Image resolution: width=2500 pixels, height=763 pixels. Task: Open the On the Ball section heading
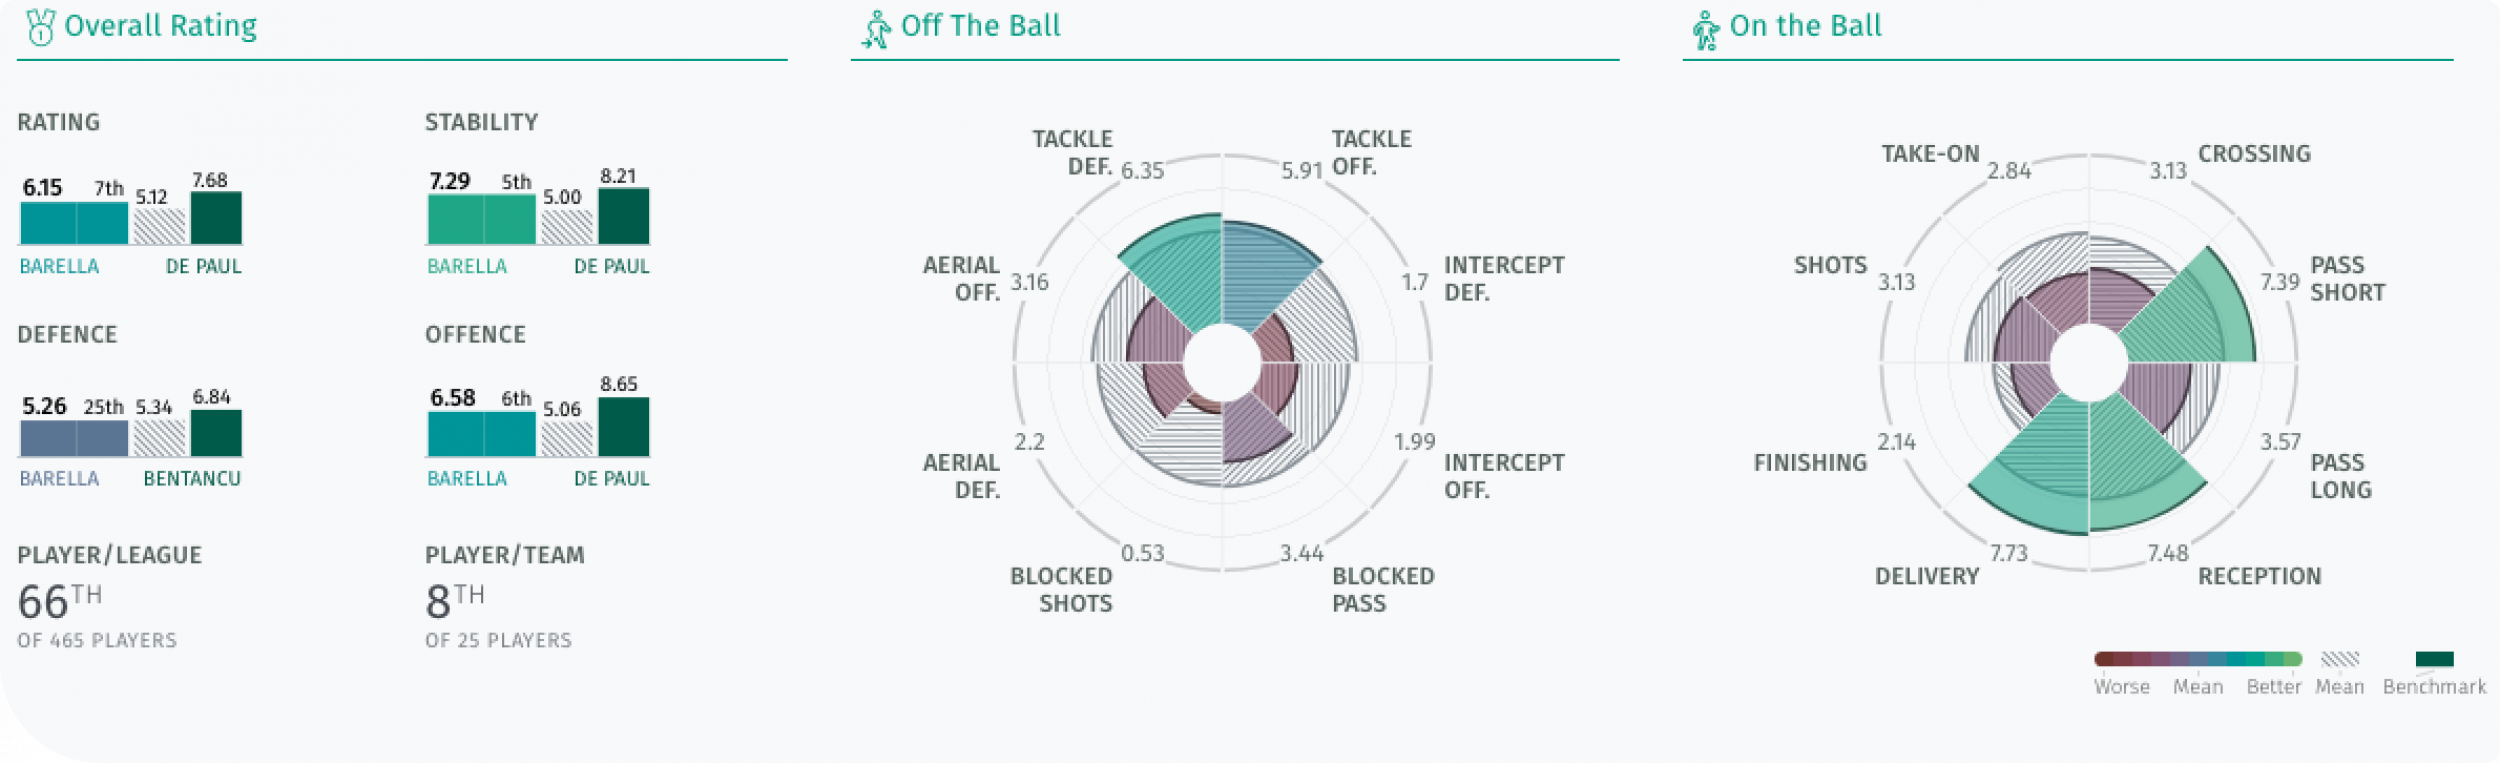[x=1805, y=26]
